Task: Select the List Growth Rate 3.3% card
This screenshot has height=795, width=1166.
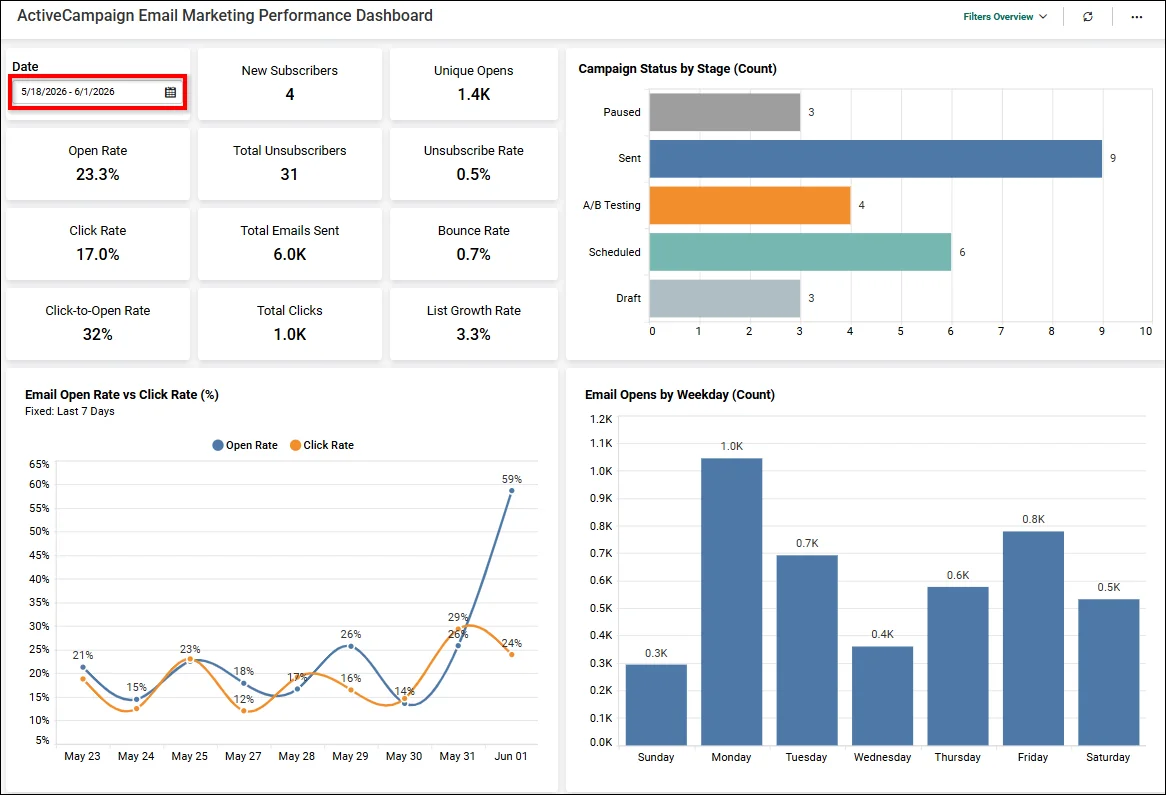Action: [474, 324]
